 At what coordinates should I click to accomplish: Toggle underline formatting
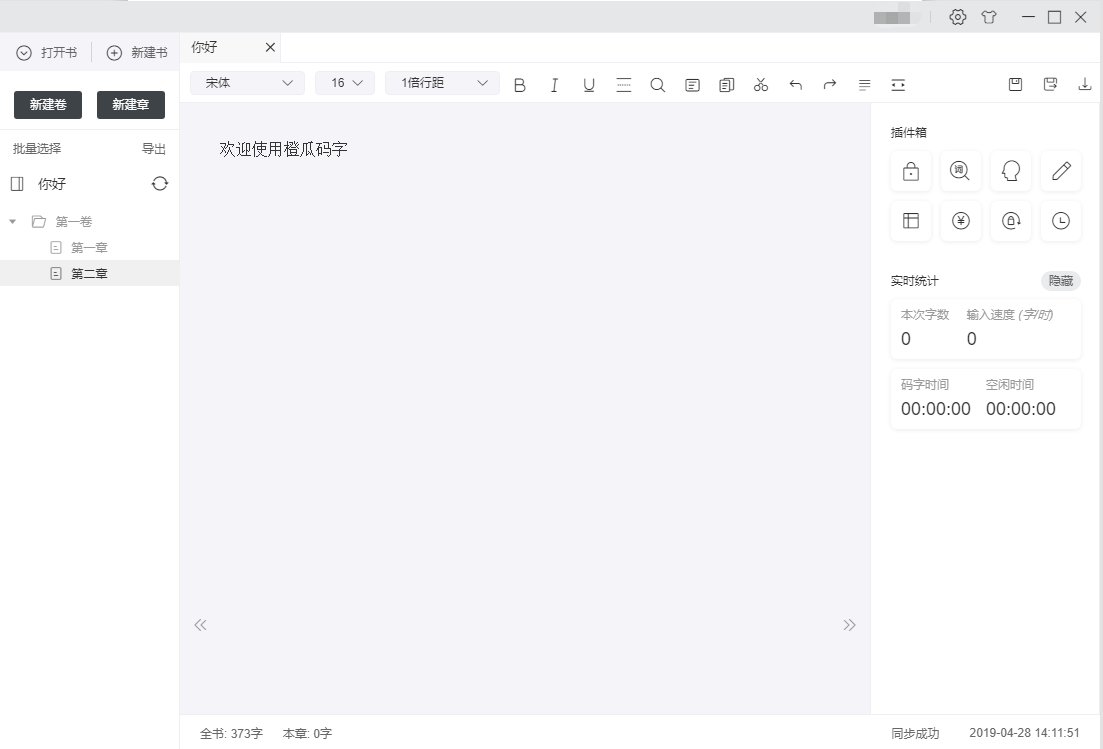pos(589,85)
